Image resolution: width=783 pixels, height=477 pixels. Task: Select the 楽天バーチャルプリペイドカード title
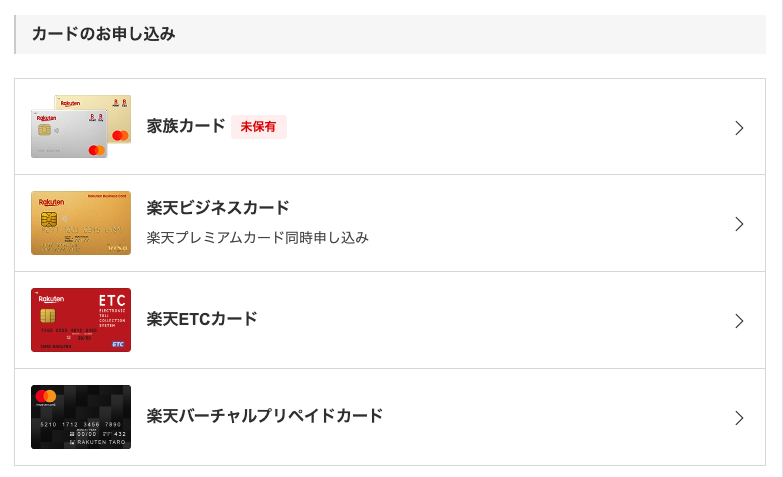(265, 415)
